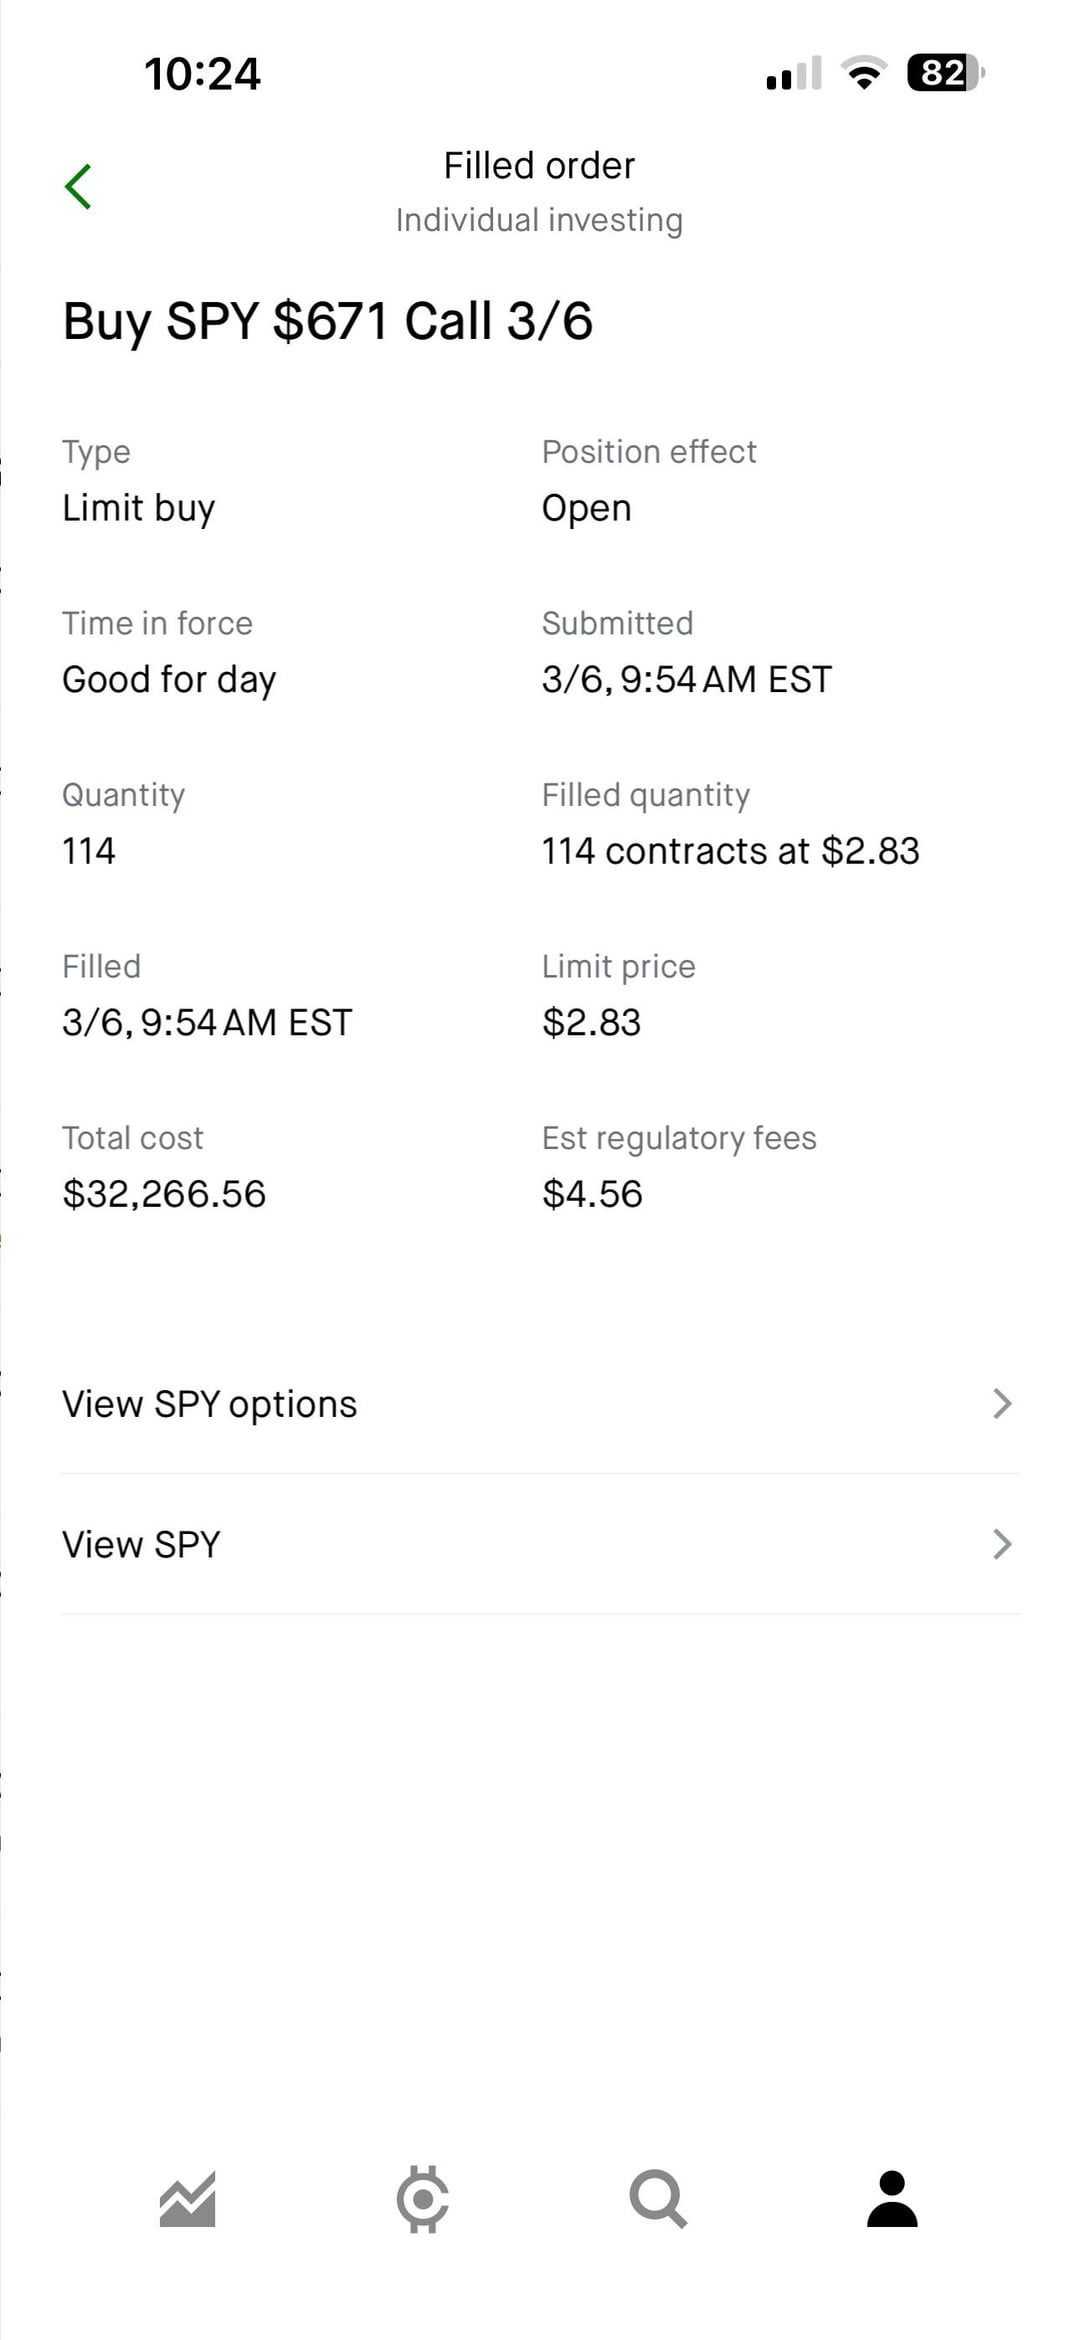The width and height of the screenshot is (1080, 2340).
Task: Open the search magnifier tab
Action: (x=658, y=2199)
